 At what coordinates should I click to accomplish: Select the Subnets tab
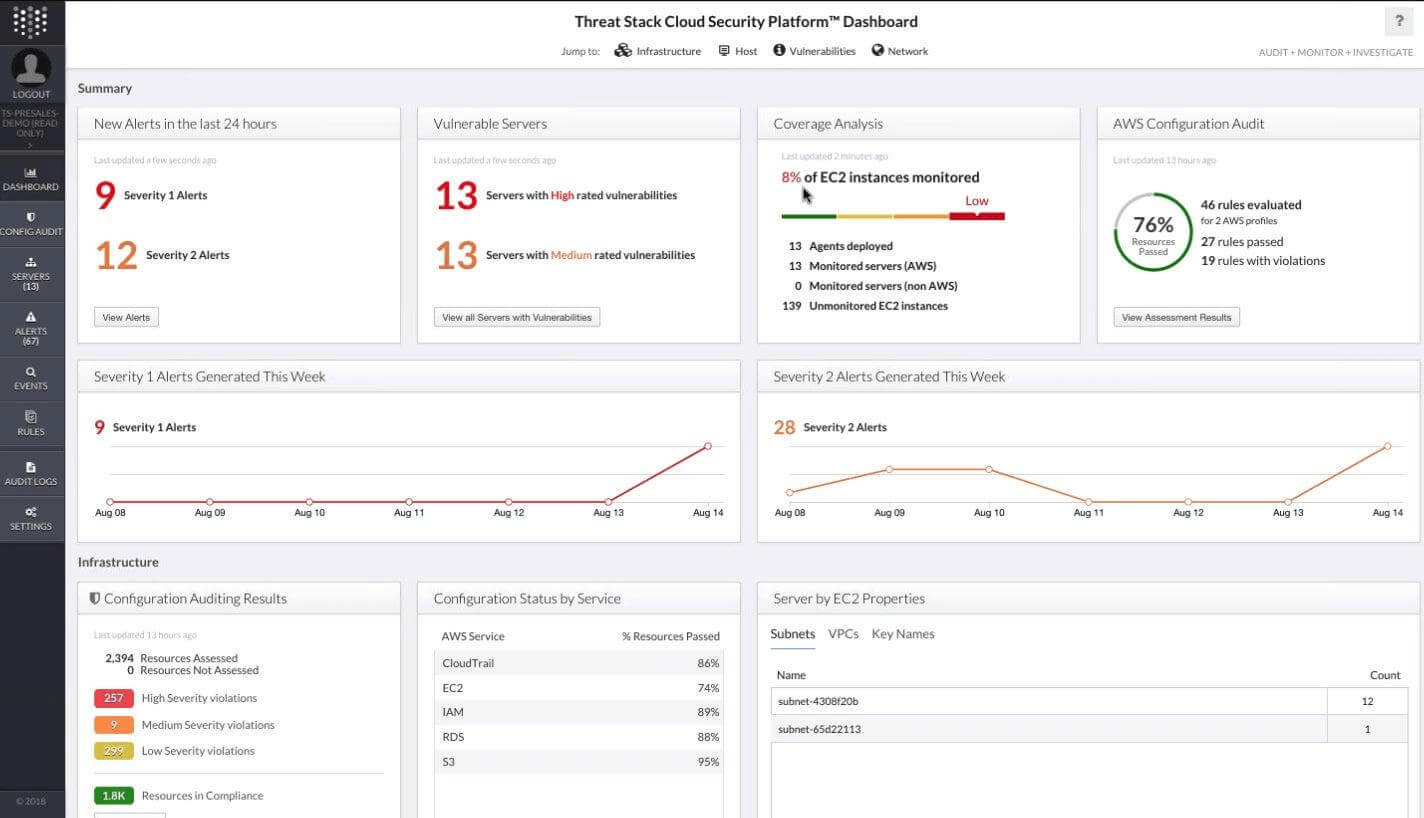792,633
